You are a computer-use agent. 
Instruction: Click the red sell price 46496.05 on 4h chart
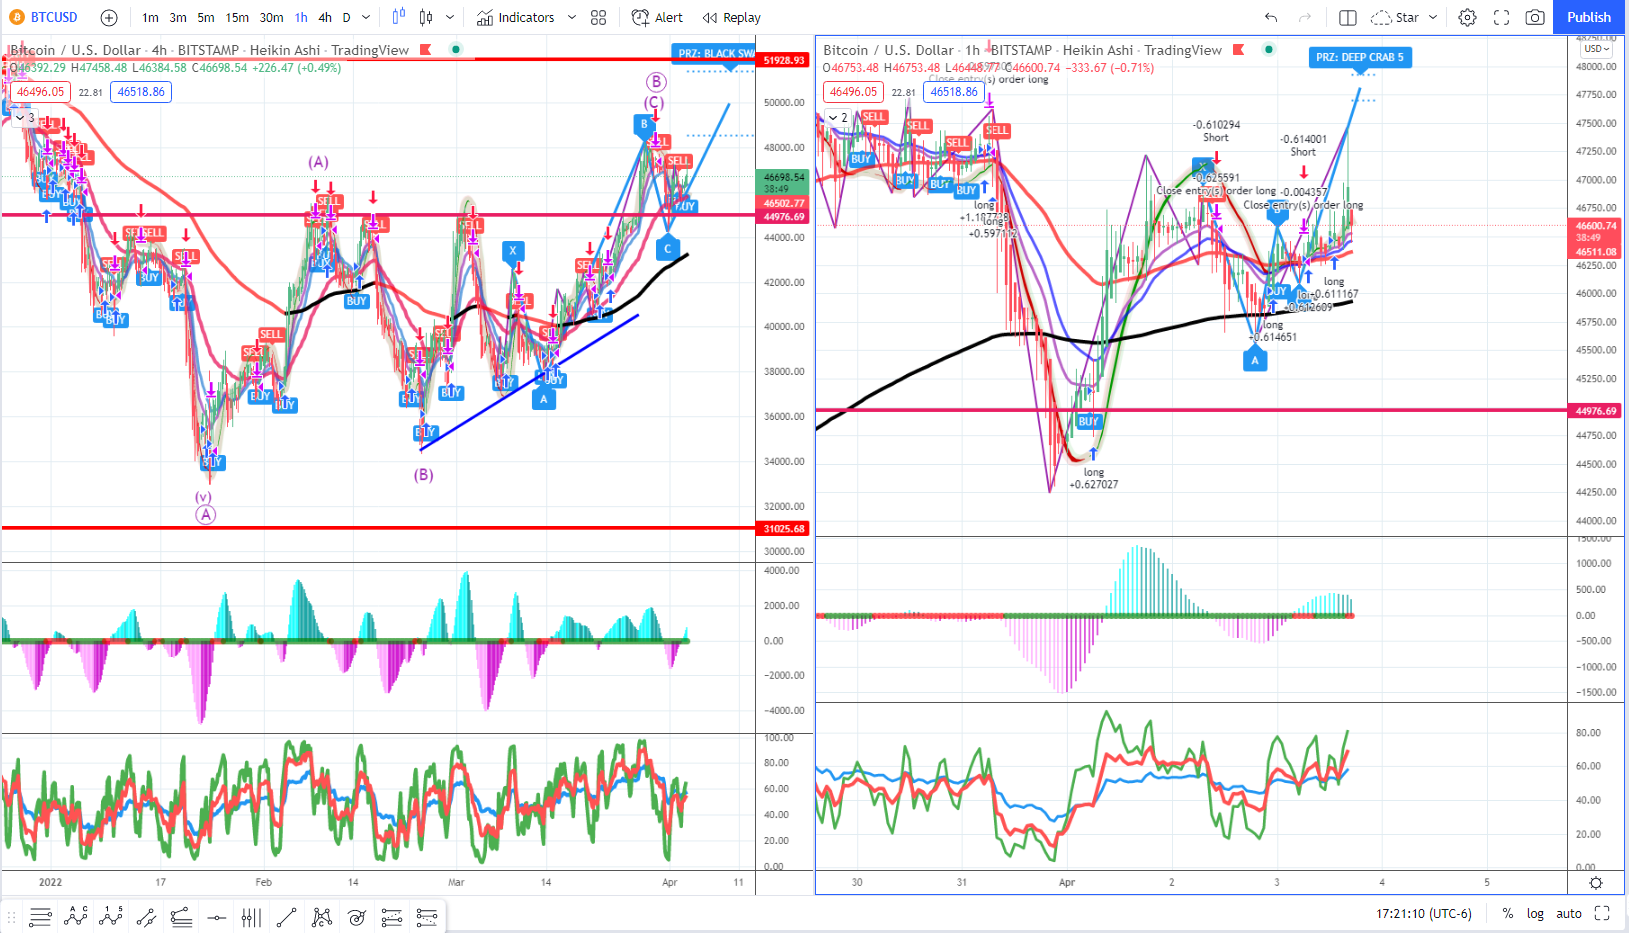[x=41, y=92]
